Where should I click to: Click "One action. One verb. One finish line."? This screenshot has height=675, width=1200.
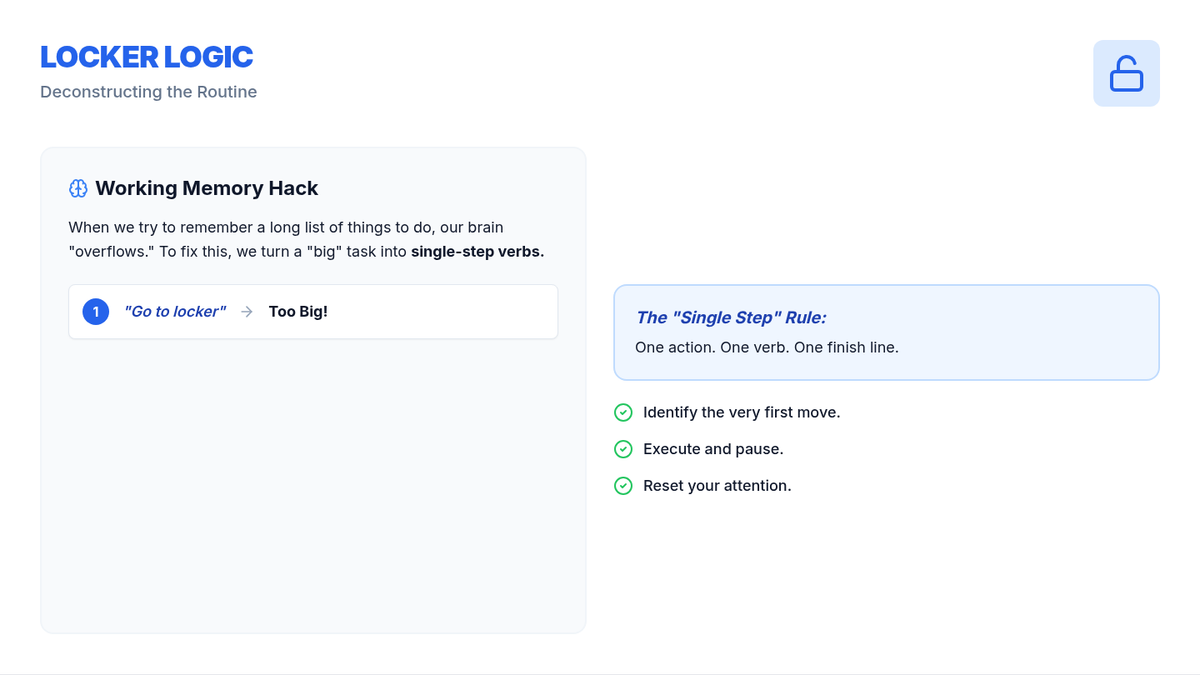coord(766,348)
